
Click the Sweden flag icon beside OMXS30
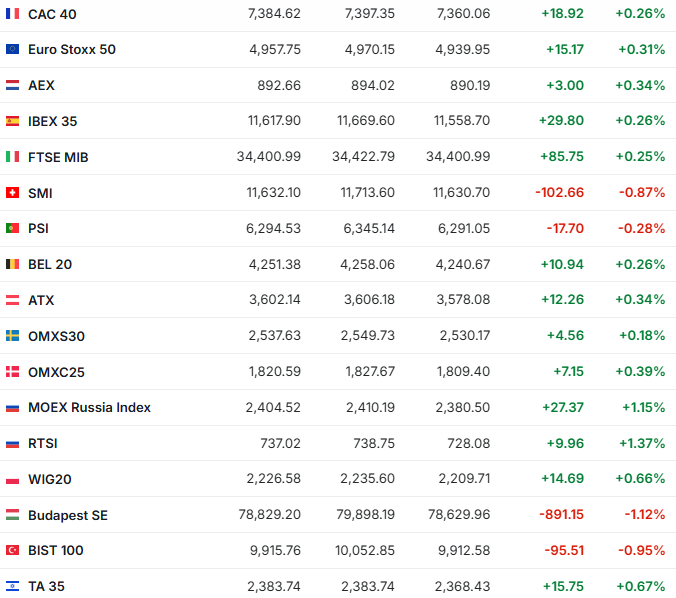pos(12,336)
